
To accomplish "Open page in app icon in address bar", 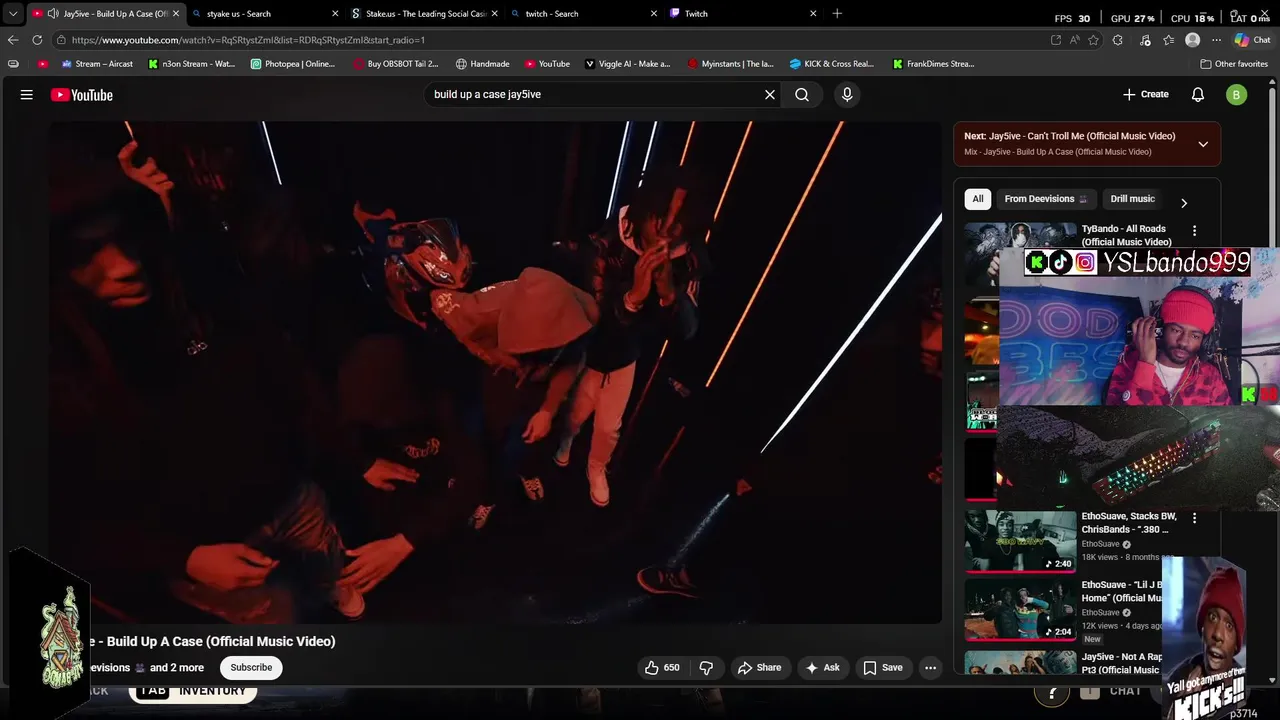I will coord(1056,40).
